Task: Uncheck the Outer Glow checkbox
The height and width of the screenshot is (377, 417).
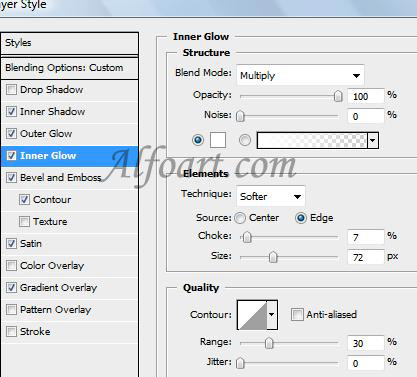Action: (11, 133)
